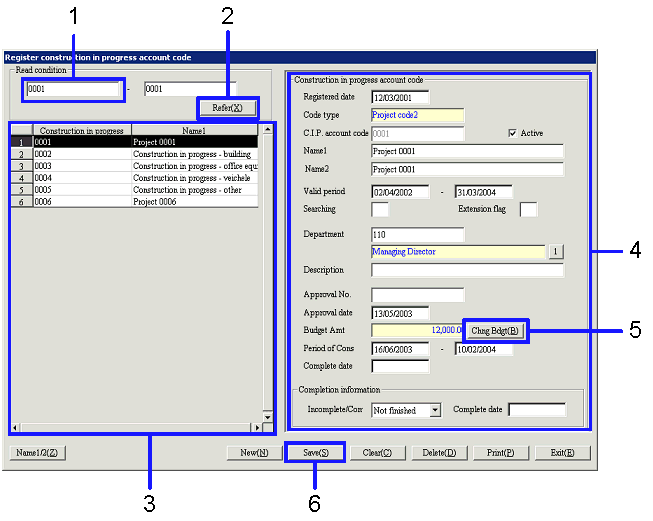
Task: Click the Searching box
Action: (x=380, y=209)
